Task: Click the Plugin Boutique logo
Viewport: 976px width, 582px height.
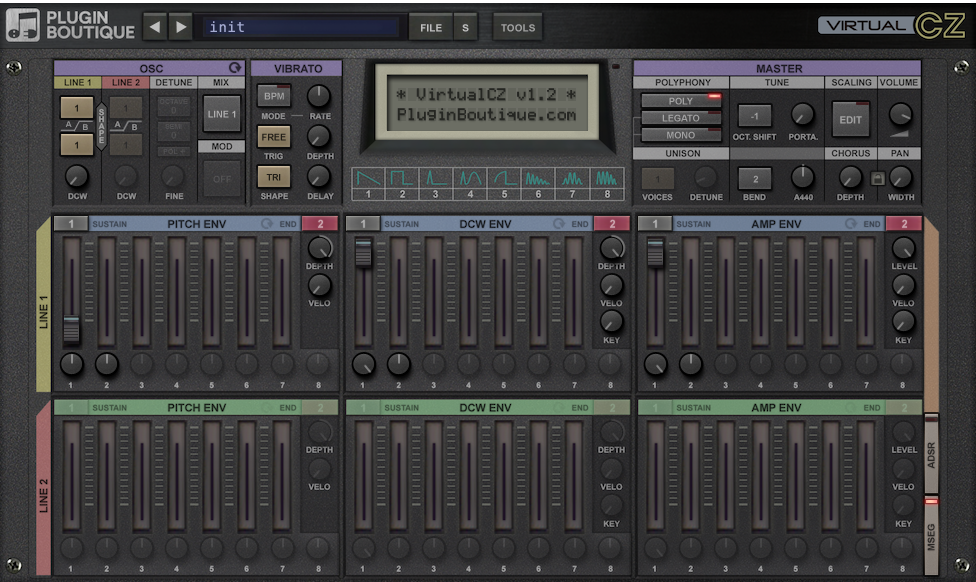Action: click(70, 26)
